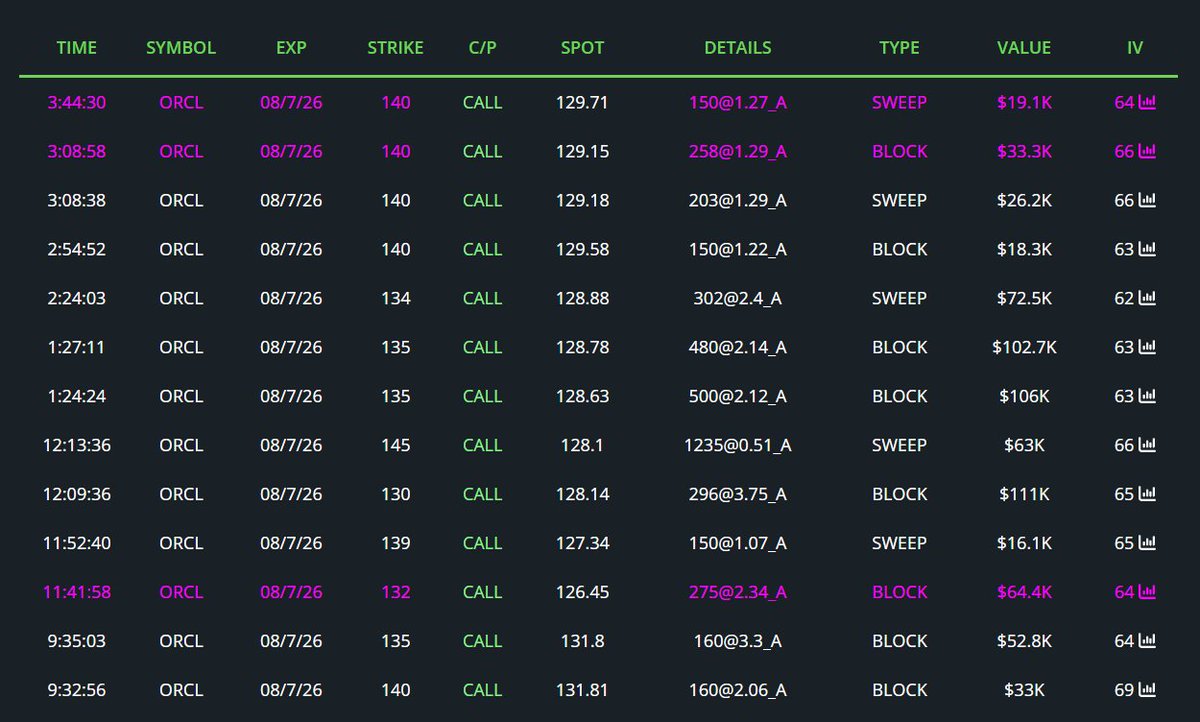Select spot price 126.45

(x=582, y=592)
